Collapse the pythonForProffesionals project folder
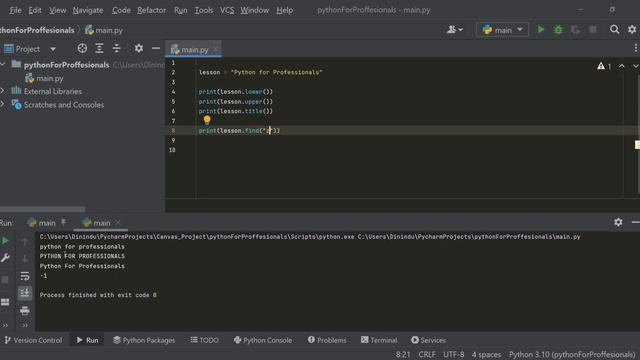 (3, 64)
